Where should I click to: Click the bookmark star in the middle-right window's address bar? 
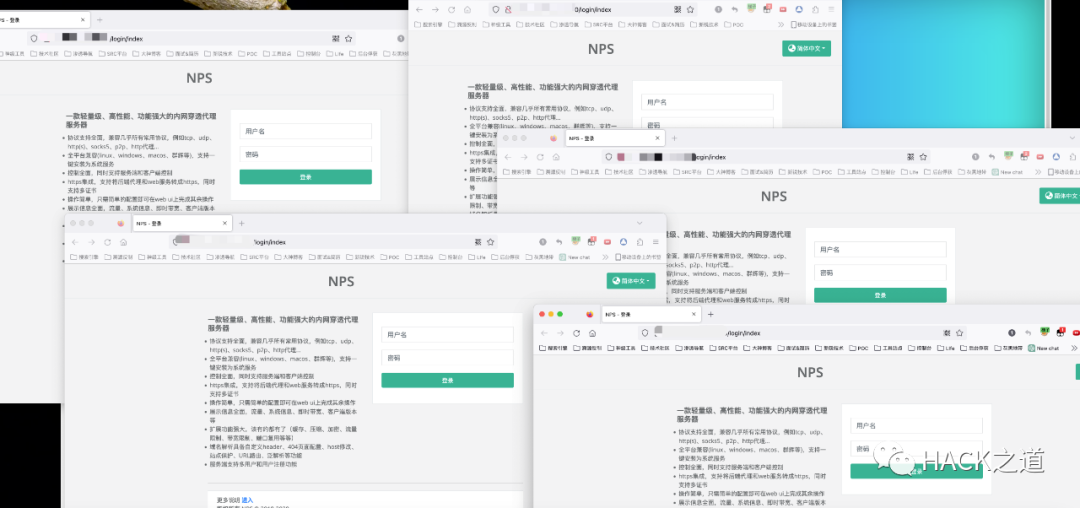[x=924, y=157]
